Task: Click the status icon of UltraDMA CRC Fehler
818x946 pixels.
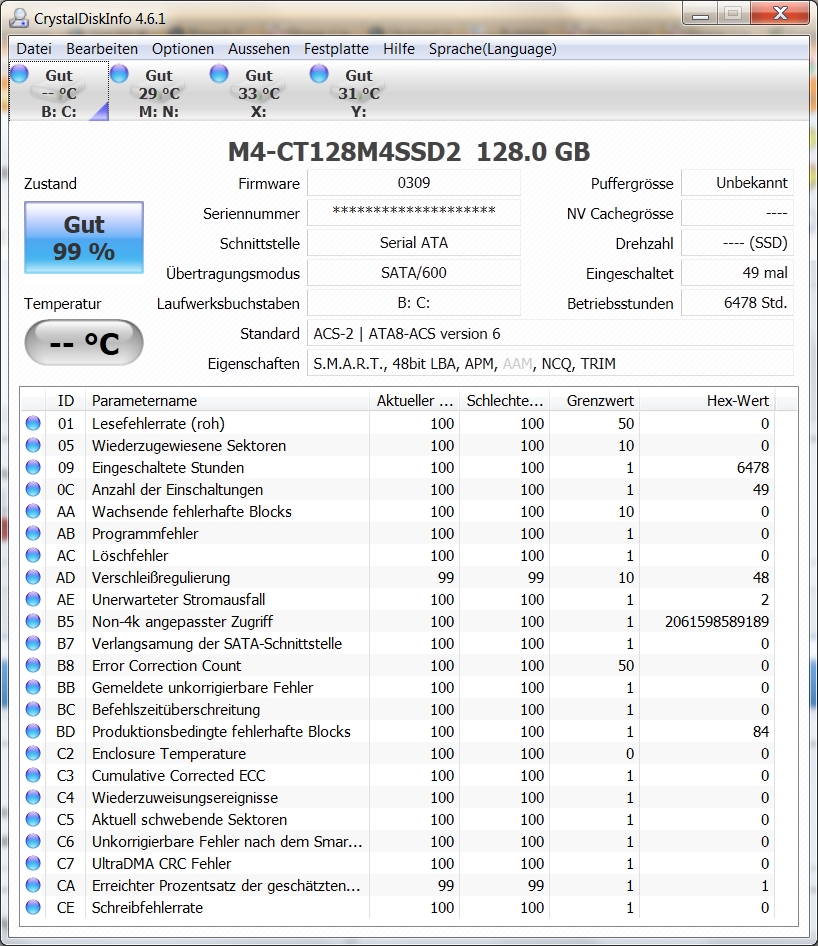Action: pos(33,863)
